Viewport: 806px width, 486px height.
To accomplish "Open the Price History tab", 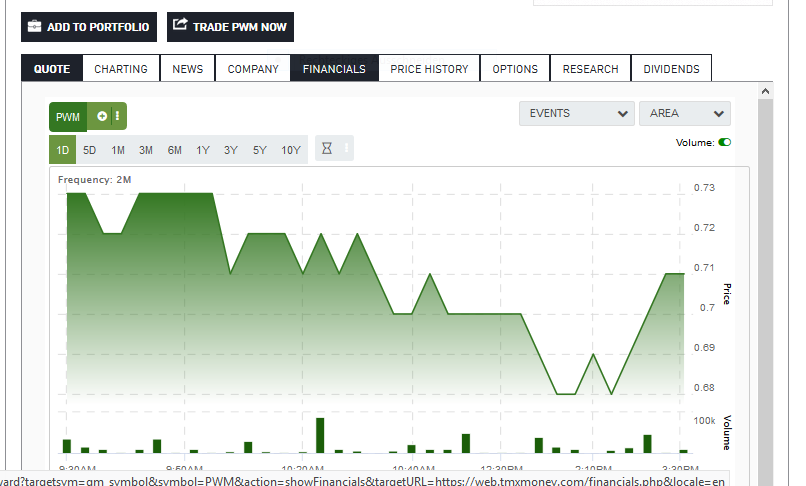I will click(429, 69).
